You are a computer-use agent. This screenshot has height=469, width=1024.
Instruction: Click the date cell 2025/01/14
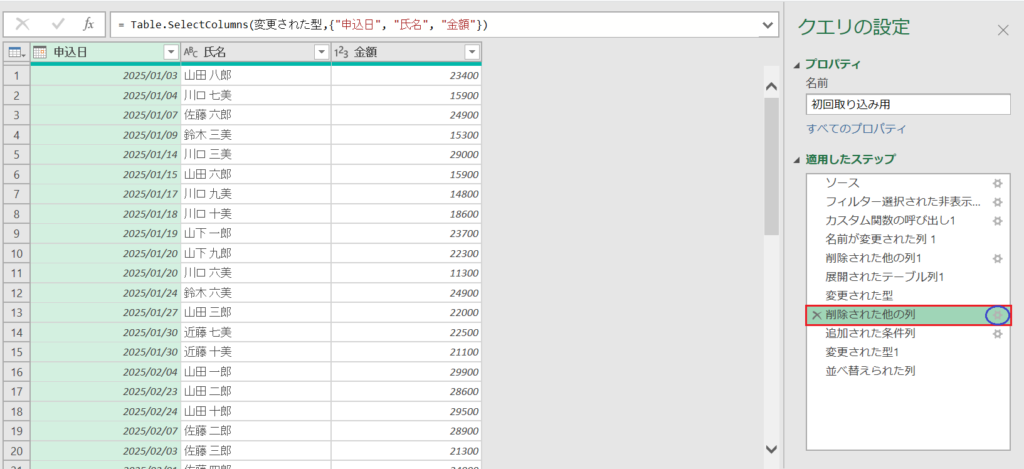click(x=105, y=155)
